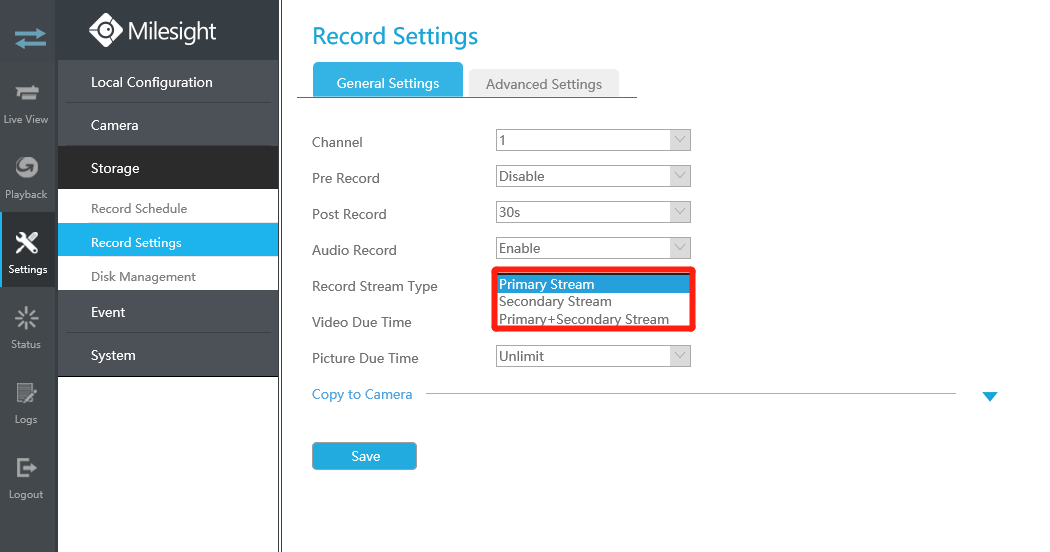
Task: Go to Playback icon
Action: pyautogui.click(x=27, y=167)
